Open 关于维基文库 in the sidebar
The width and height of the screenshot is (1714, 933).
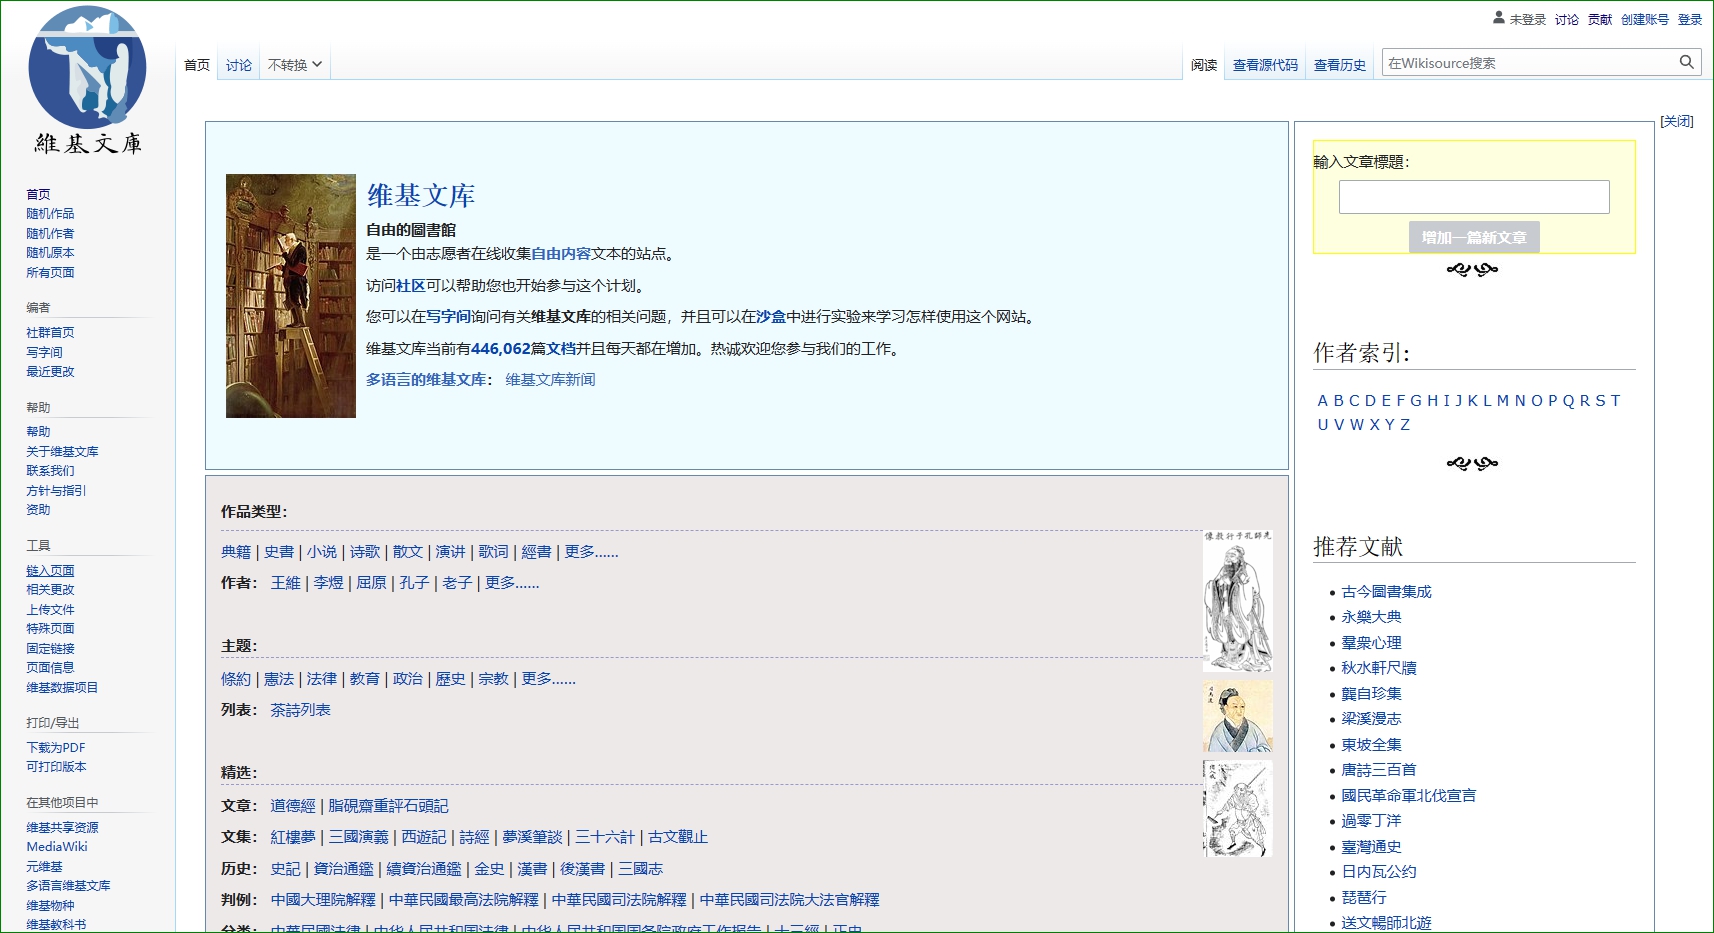62,451
